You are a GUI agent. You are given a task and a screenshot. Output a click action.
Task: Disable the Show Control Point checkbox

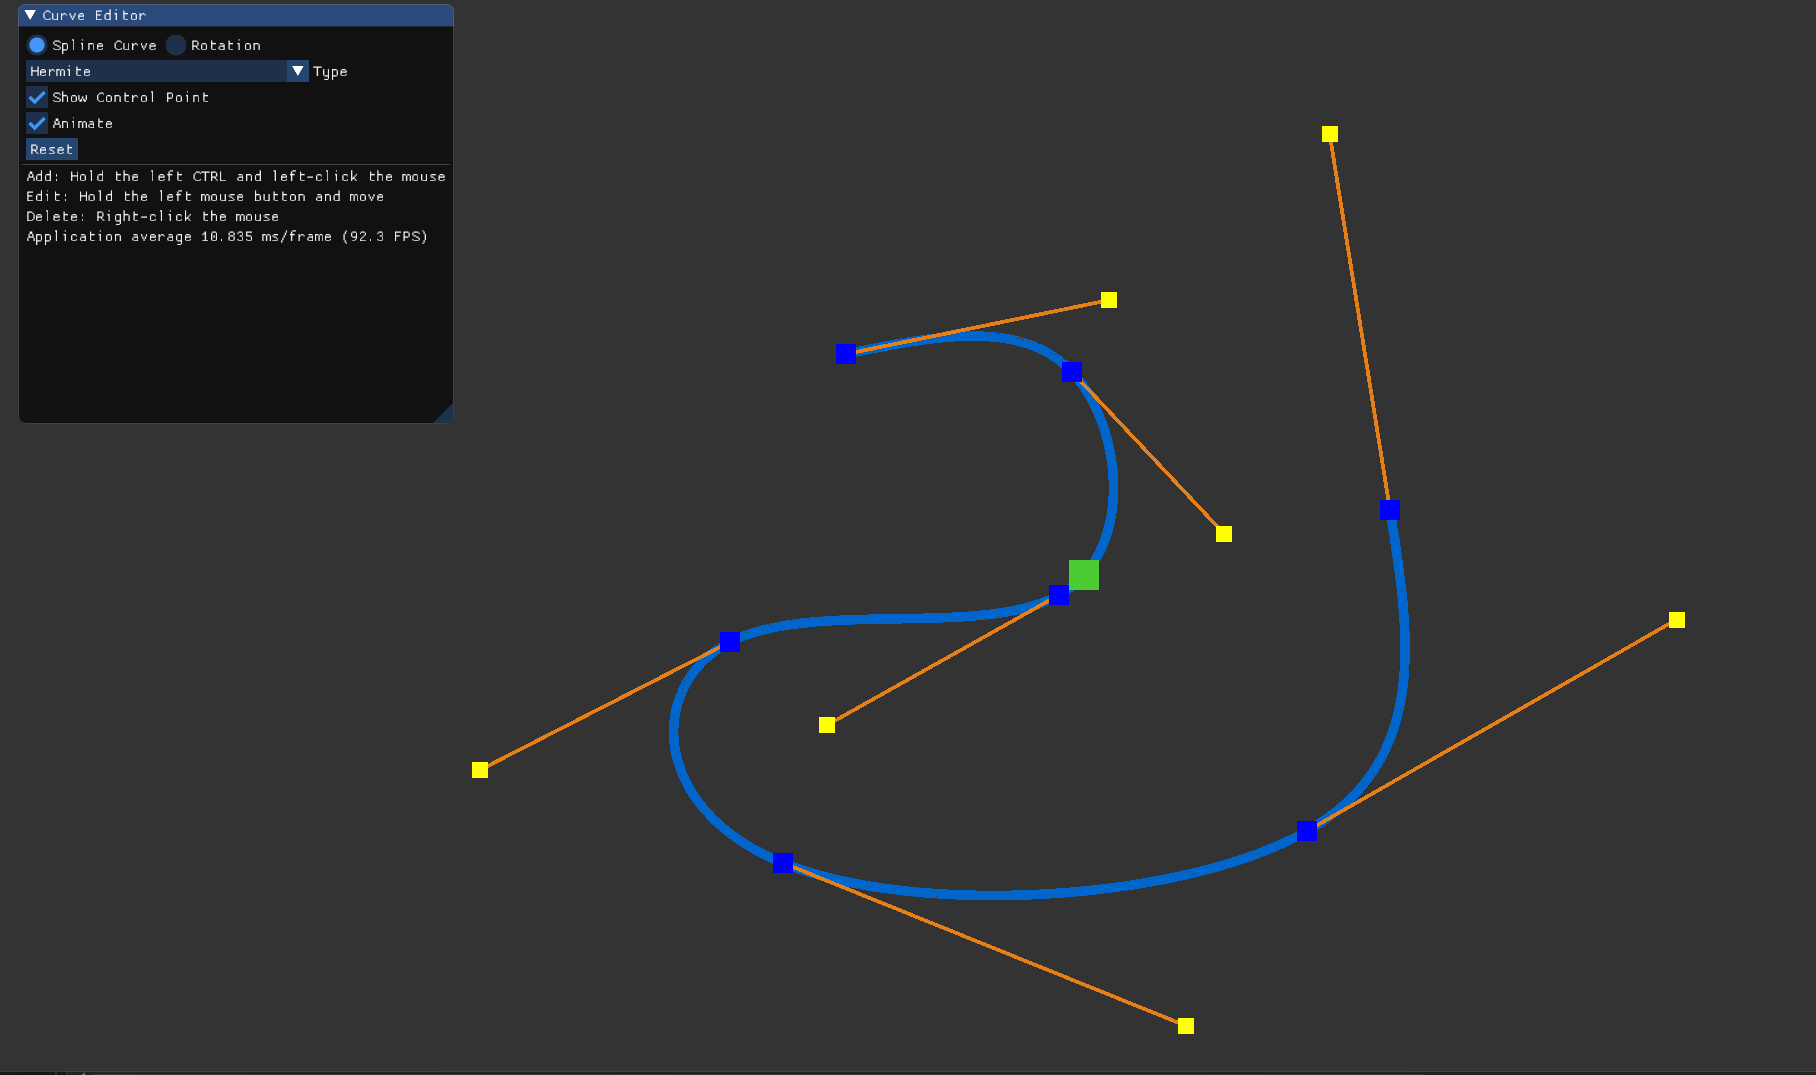(x=37, y=97)
